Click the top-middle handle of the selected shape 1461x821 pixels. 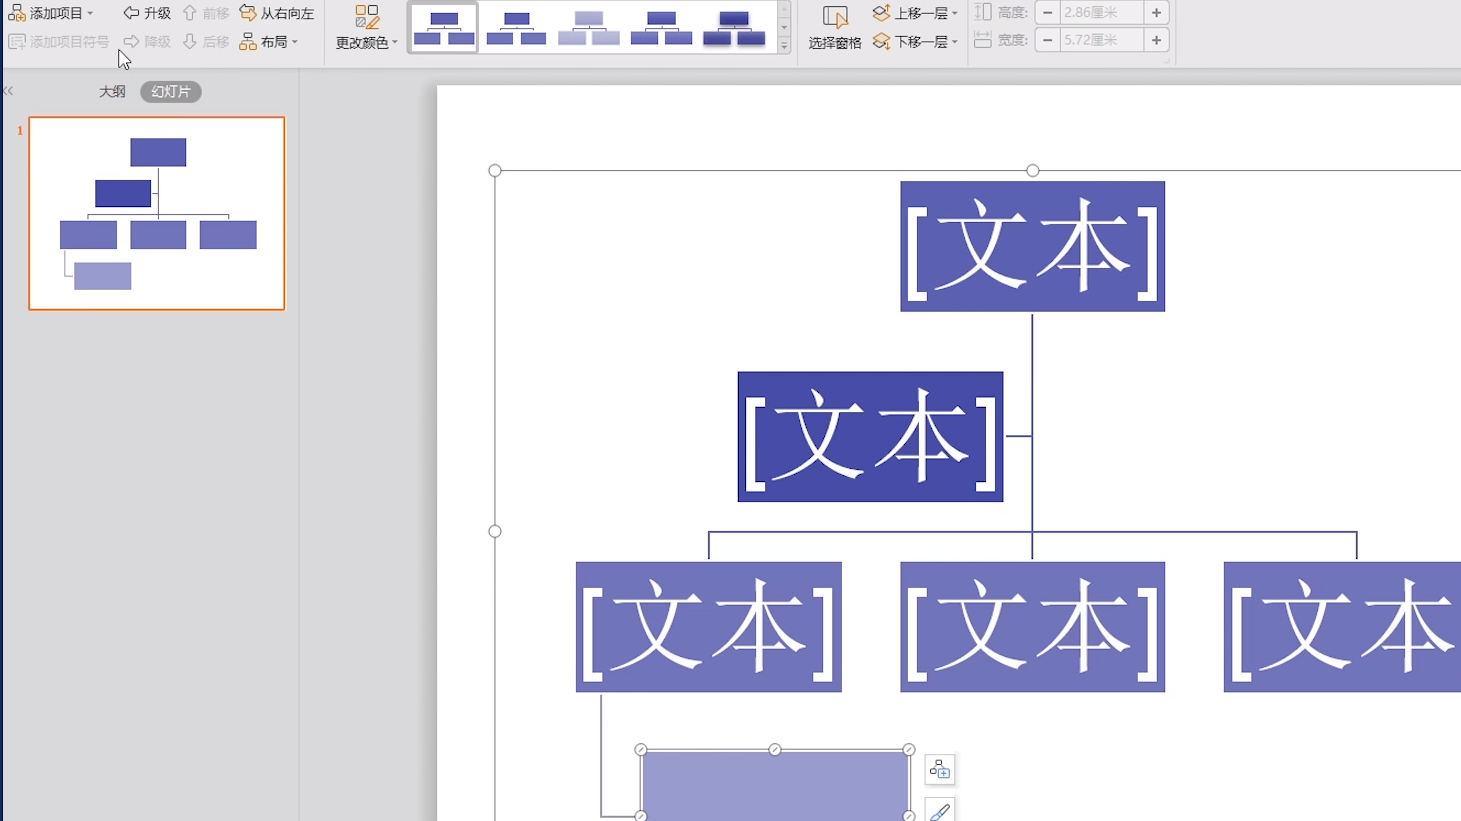[775, 749]
